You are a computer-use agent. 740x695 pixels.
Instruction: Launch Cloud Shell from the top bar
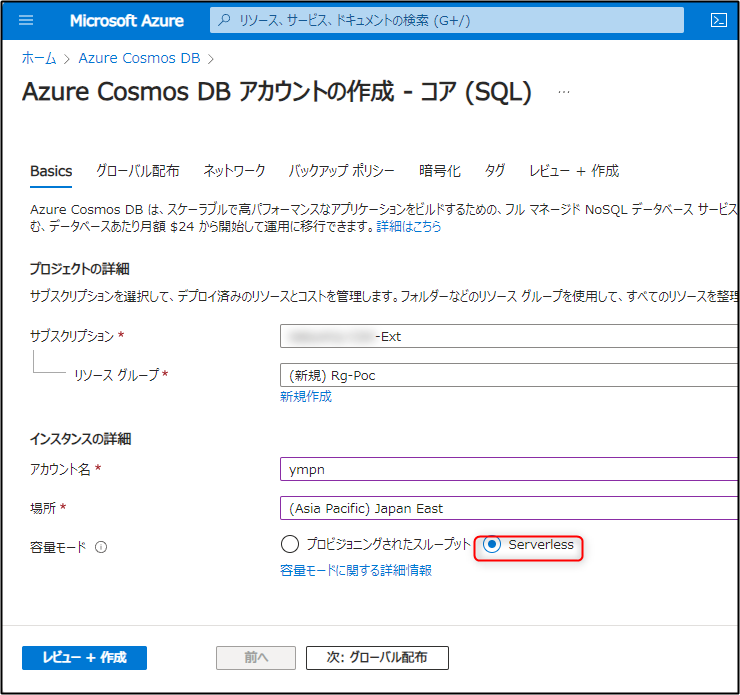[718, 20]
